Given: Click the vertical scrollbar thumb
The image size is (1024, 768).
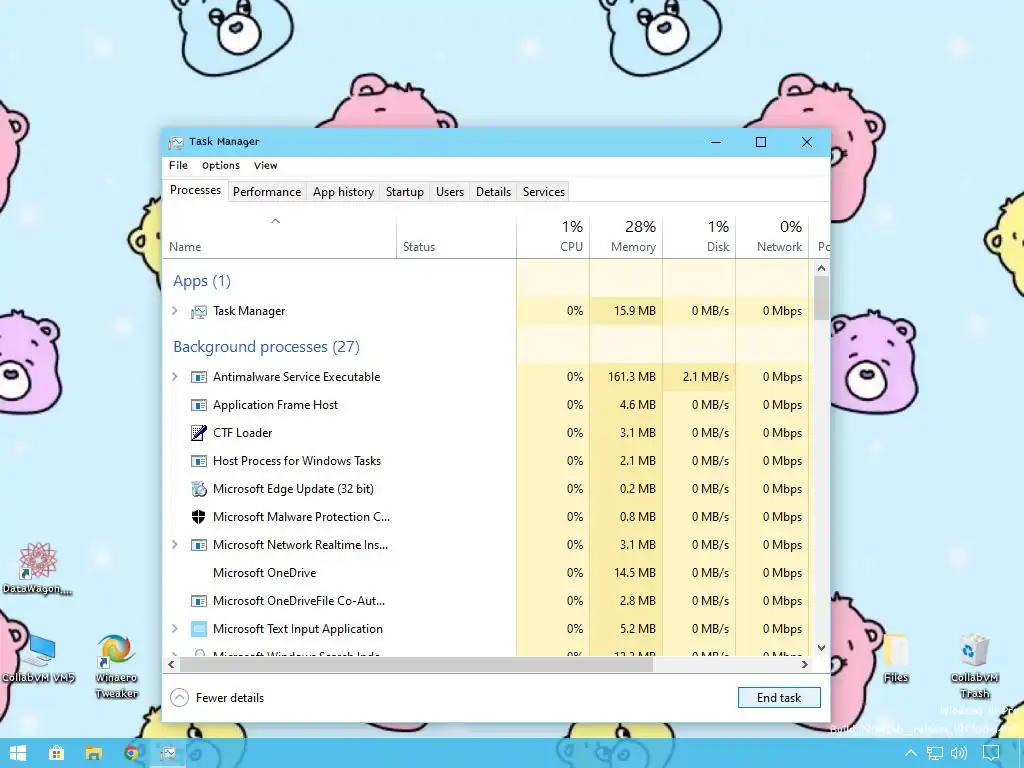Looking at the screenshot, I should coord(822,298).
